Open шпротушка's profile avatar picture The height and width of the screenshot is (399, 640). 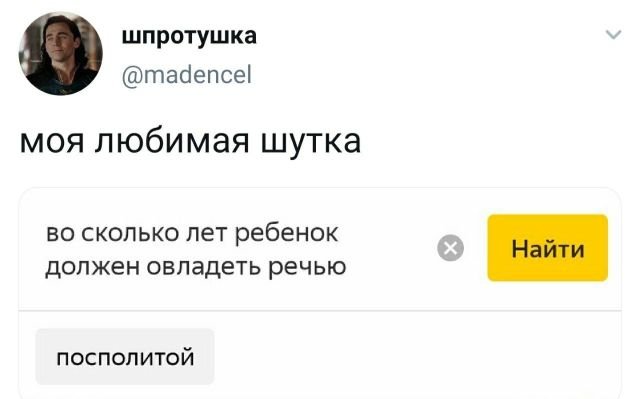coord(60,53)
